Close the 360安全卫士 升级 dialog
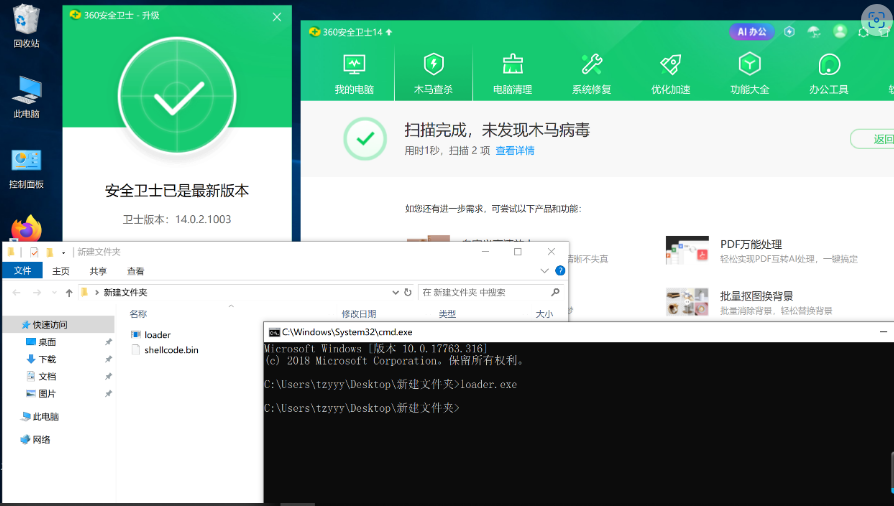This screenshot has width=894, height=506. 277,17
